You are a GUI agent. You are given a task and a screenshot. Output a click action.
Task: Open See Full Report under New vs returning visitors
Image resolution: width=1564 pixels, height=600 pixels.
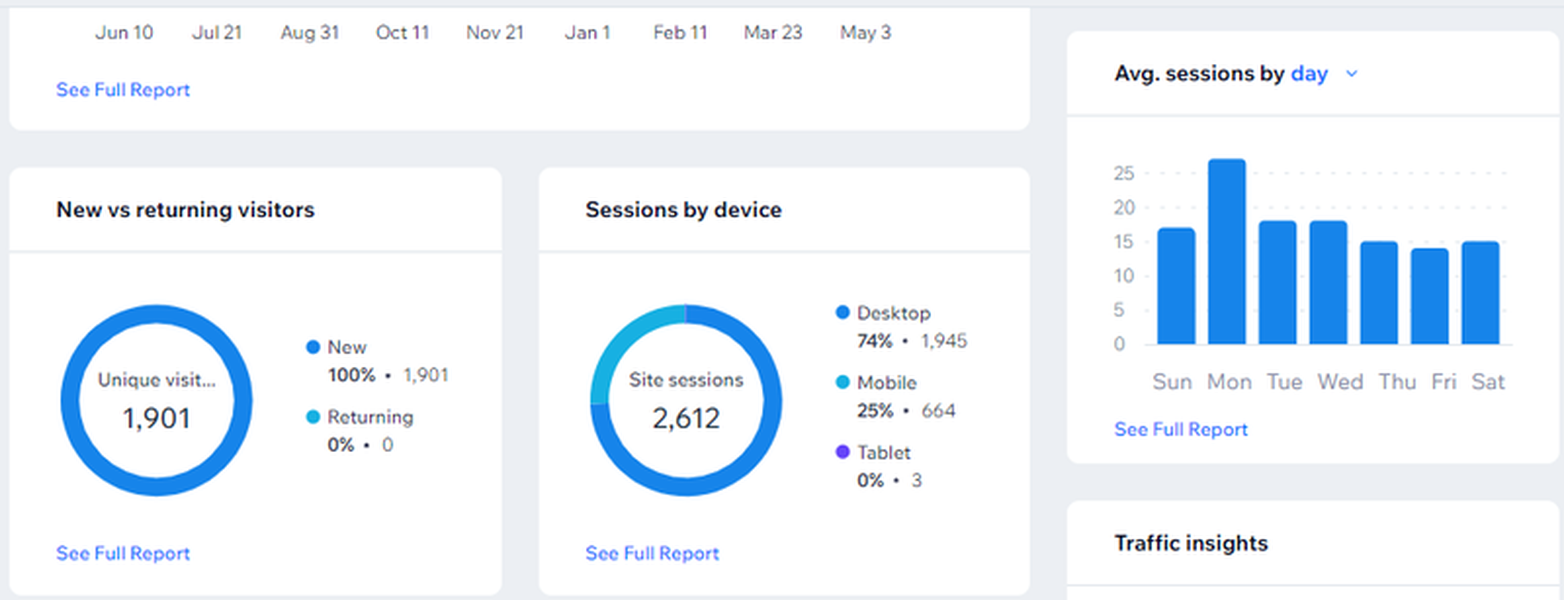[123, 553]
